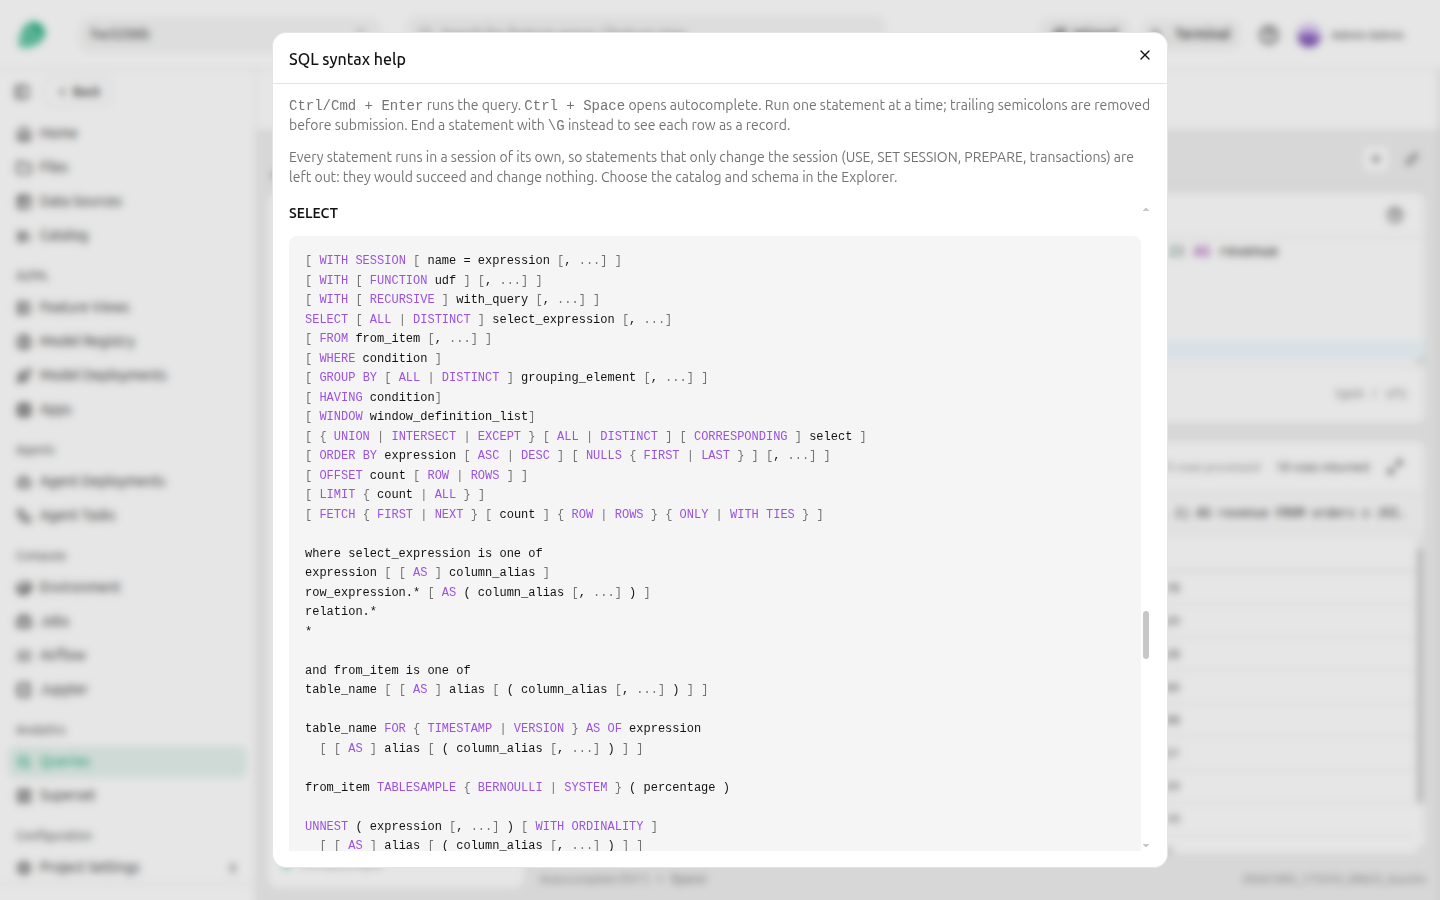Click the '\G' terminator code text
Viewport: 1440px width, 900px height.
556,125
